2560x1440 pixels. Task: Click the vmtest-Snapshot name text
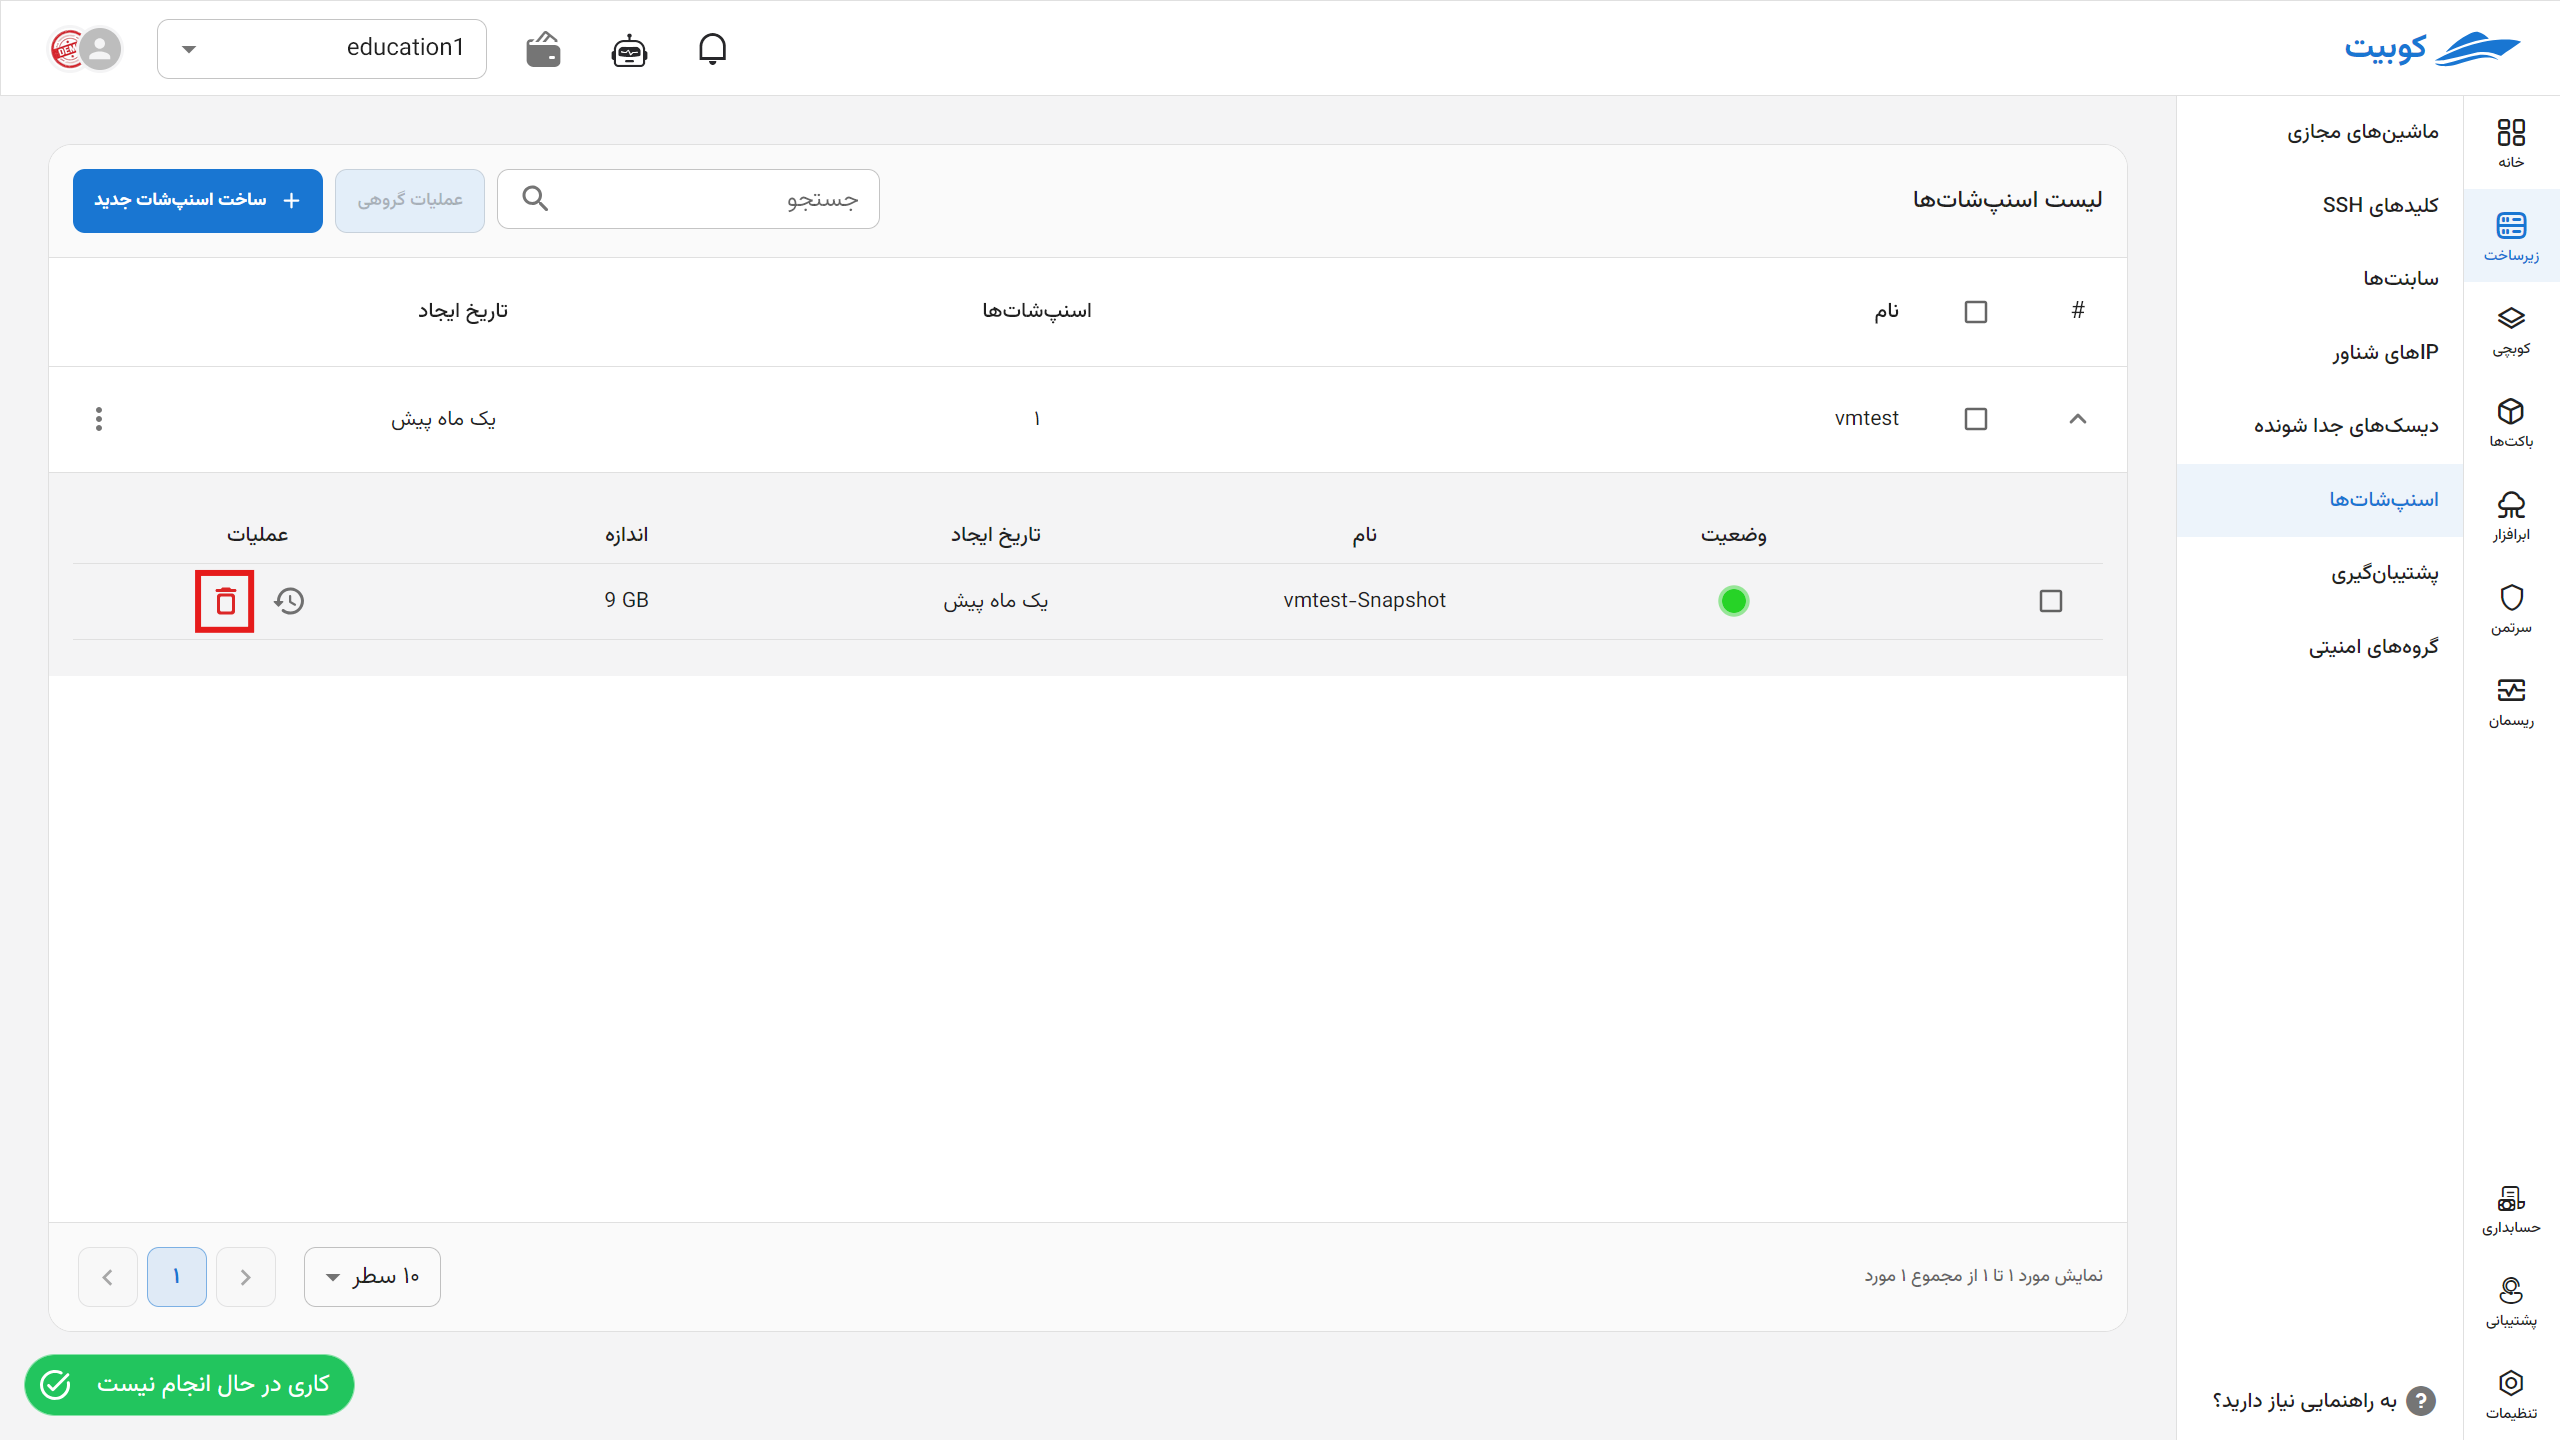(1364, 600)
